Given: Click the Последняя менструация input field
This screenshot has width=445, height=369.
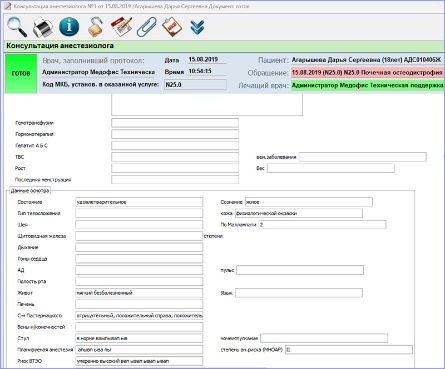Looking at the screenshot, I should 175,179.
